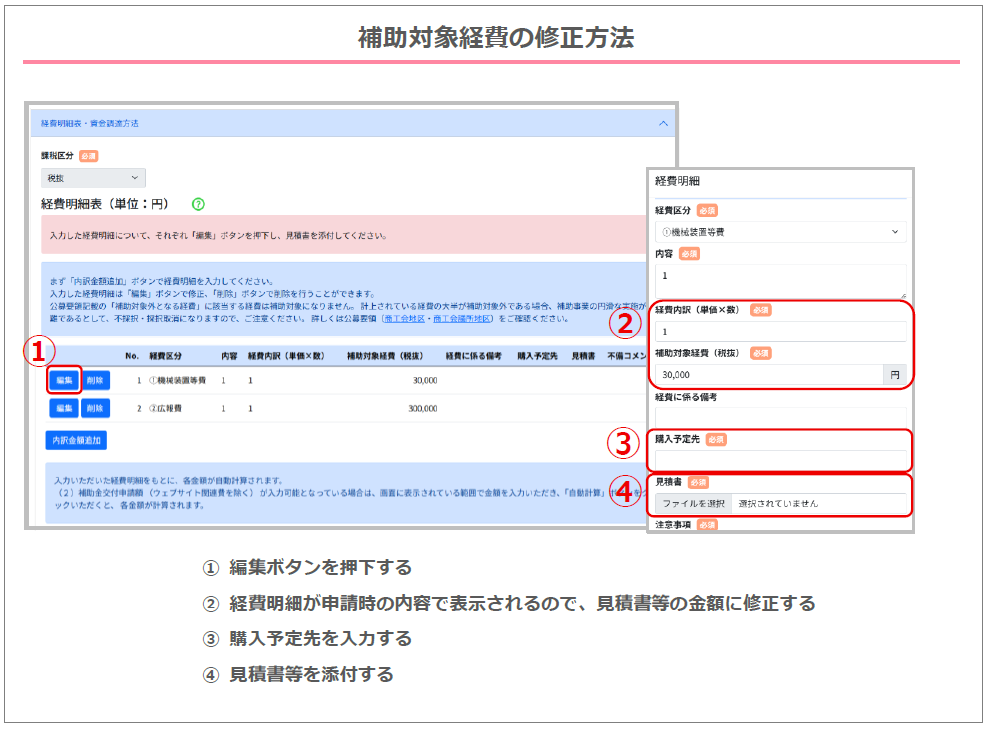The width and height of the screenshot is (989, 731).
Task: Open the 経費区分 dropdown showing 機械装置等費
Action: (780, 232)
